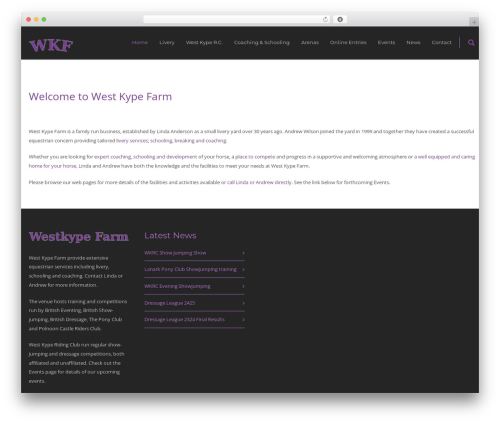
Task: Open the WKRC Show Jumping Show news item
Action: coord(175,253)
